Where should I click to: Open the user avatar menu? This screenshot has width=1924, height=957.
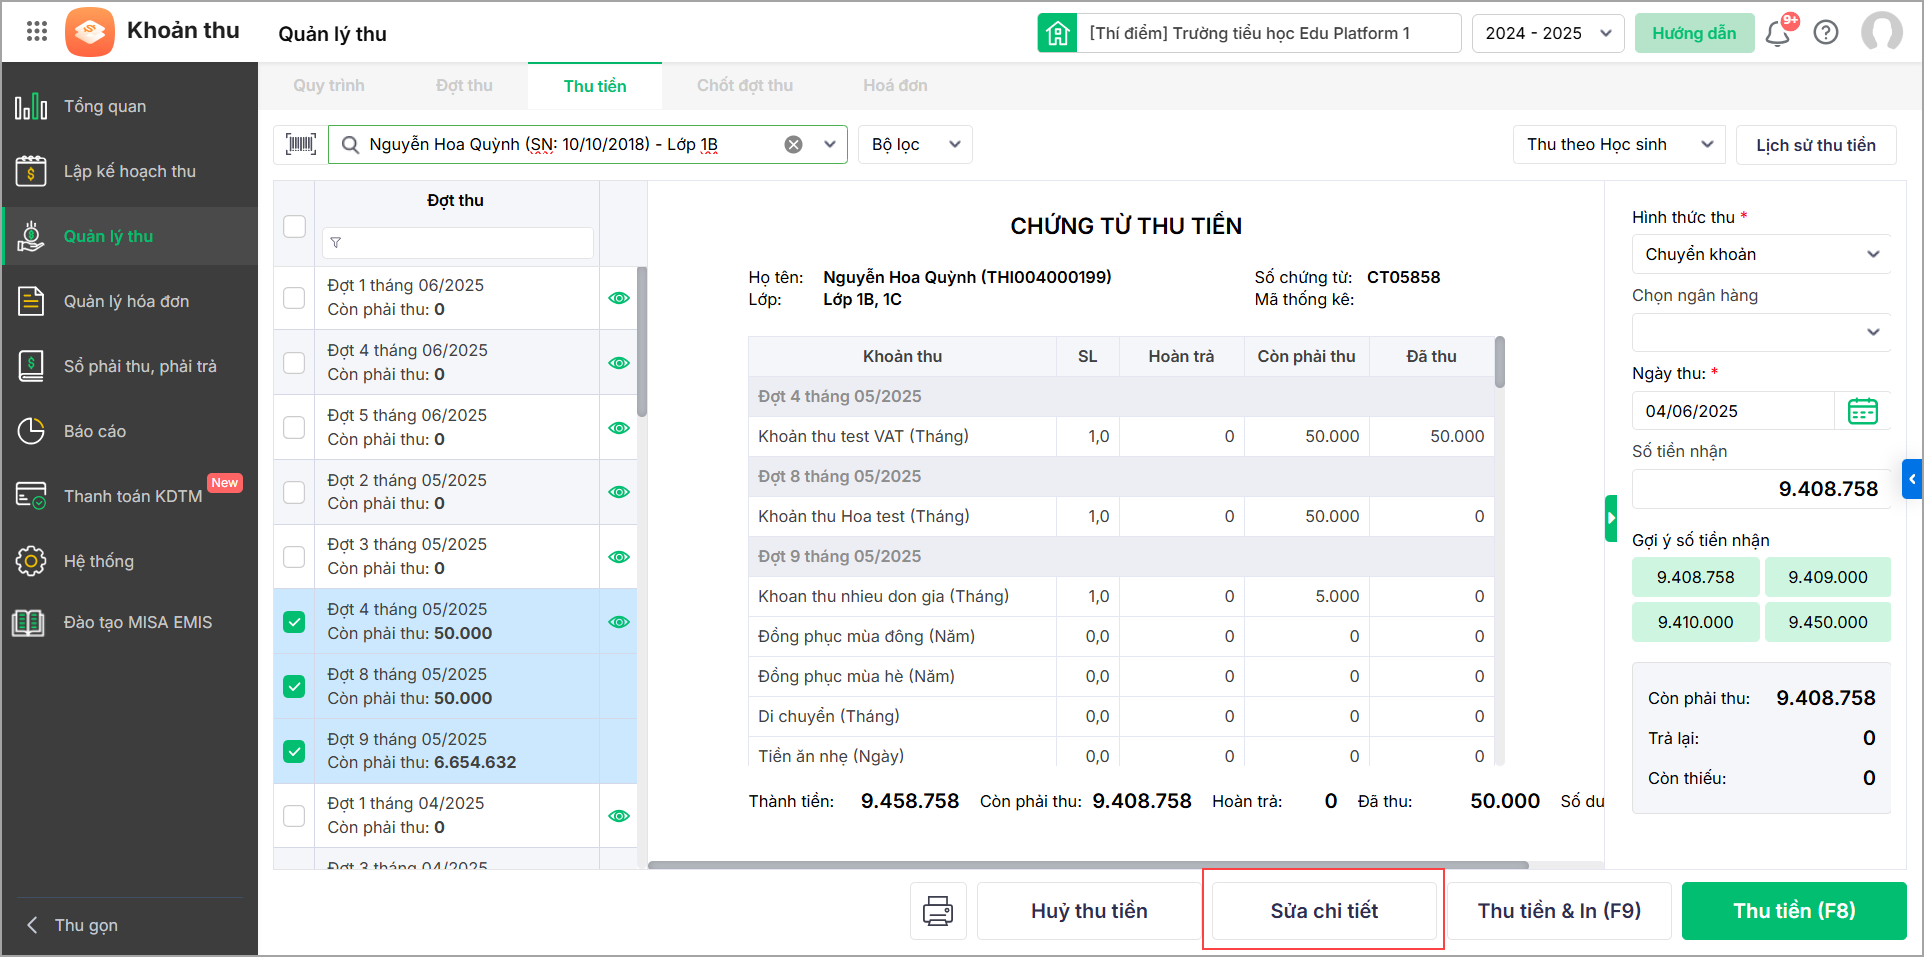pyautogui.click(x=1882, y=32)
